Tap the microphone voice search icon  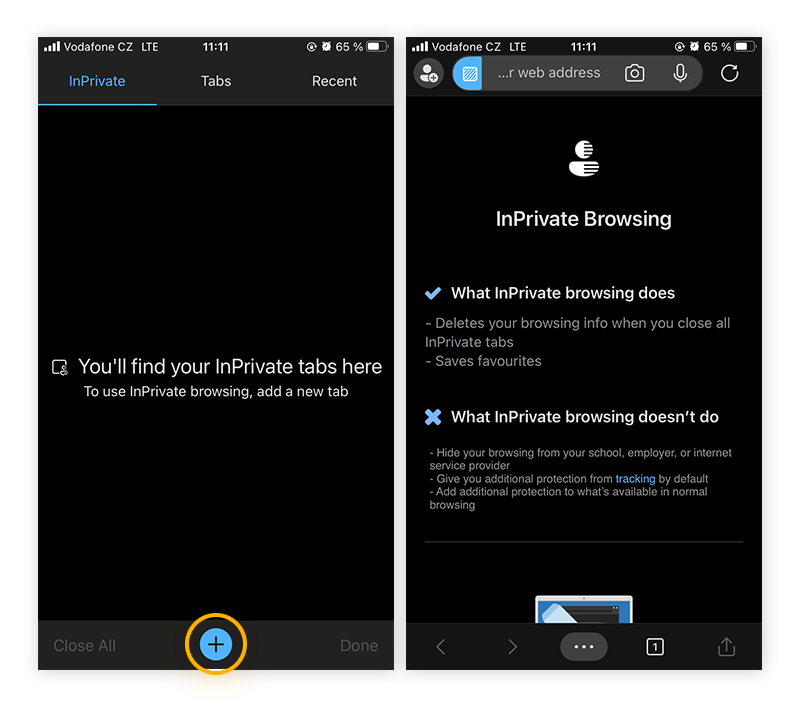[681, 72]
